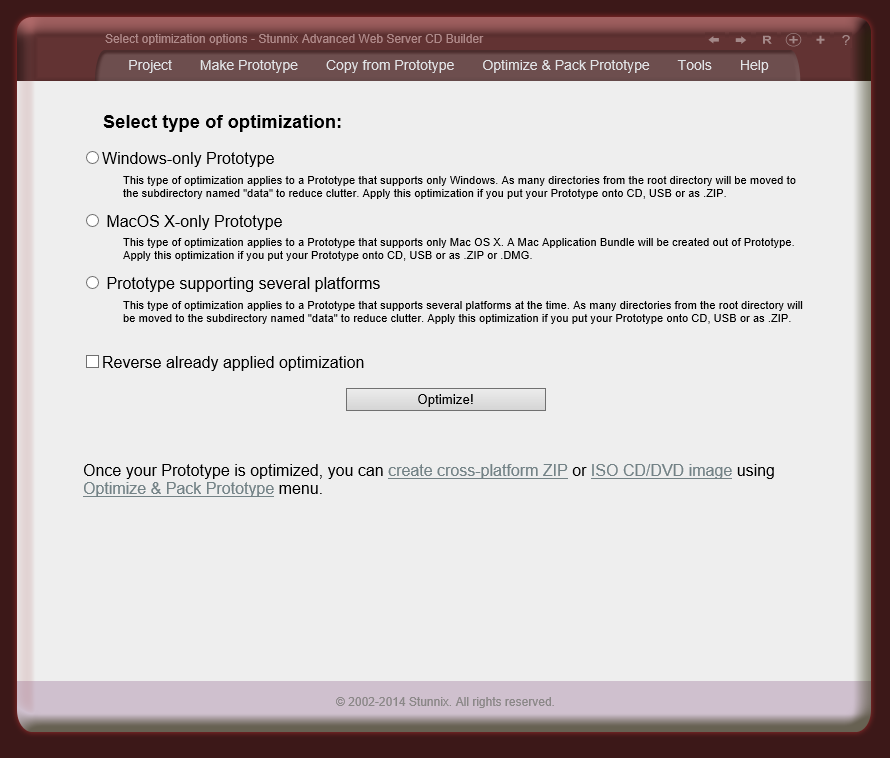This screenshot has width=890, height=758.
Task: Choose MacOS X-only Prototype option
Action: 92,220
